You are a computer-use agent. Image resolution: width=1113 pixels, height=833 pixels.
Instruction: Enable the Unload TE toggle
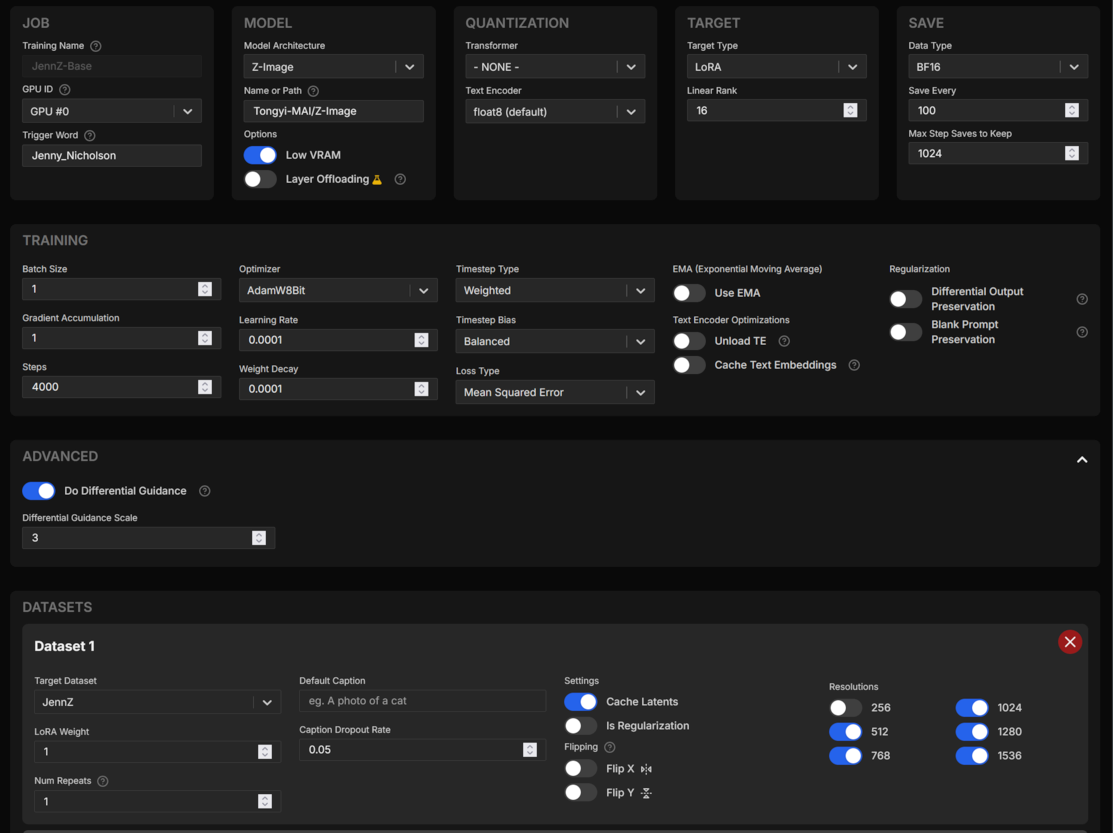689,341
